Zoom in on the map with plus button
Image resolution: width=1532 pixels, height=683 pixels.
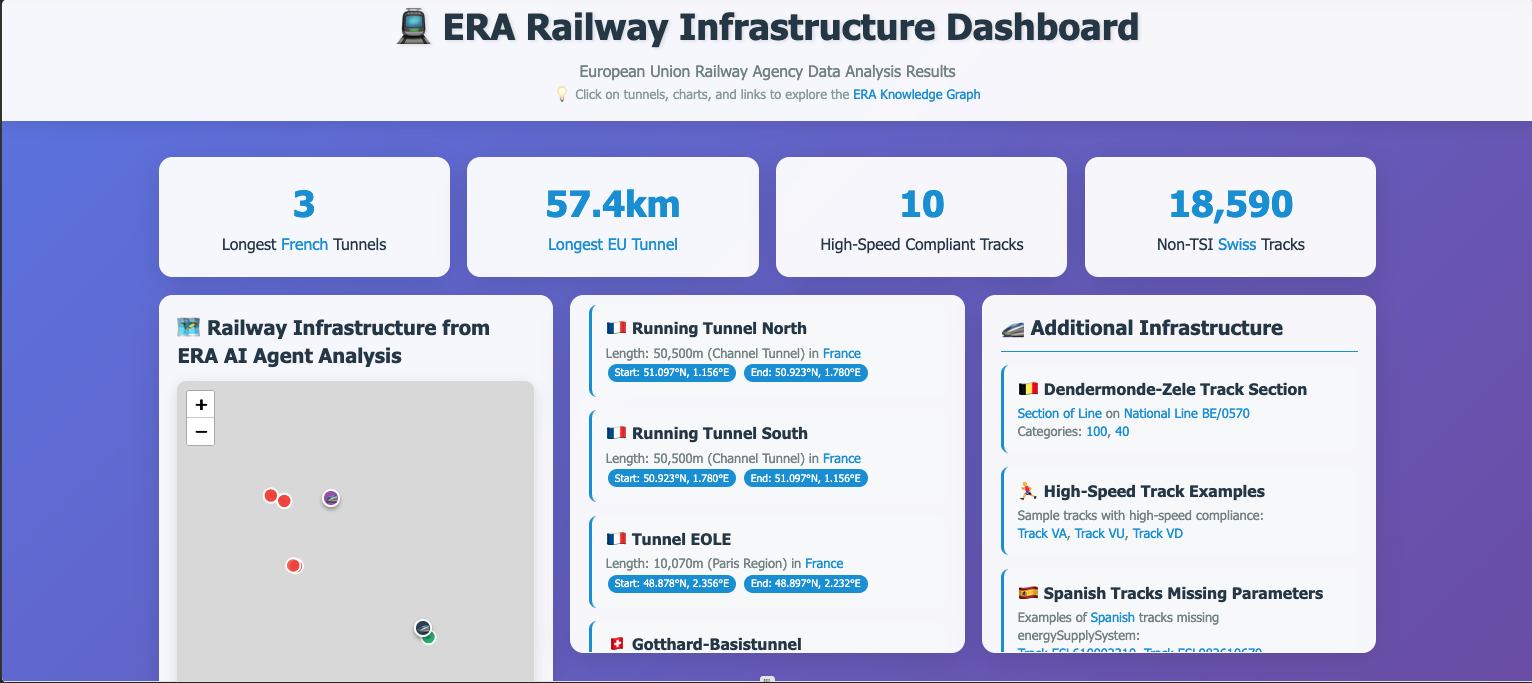pos(201,404)
